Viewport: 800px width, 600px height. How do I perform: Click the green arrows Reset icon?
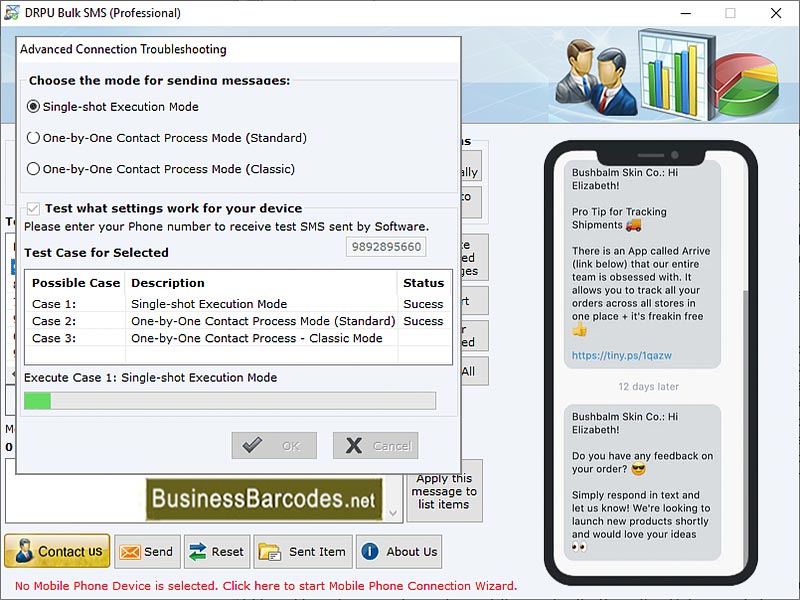pyautogui.click(x=197, y=552)
